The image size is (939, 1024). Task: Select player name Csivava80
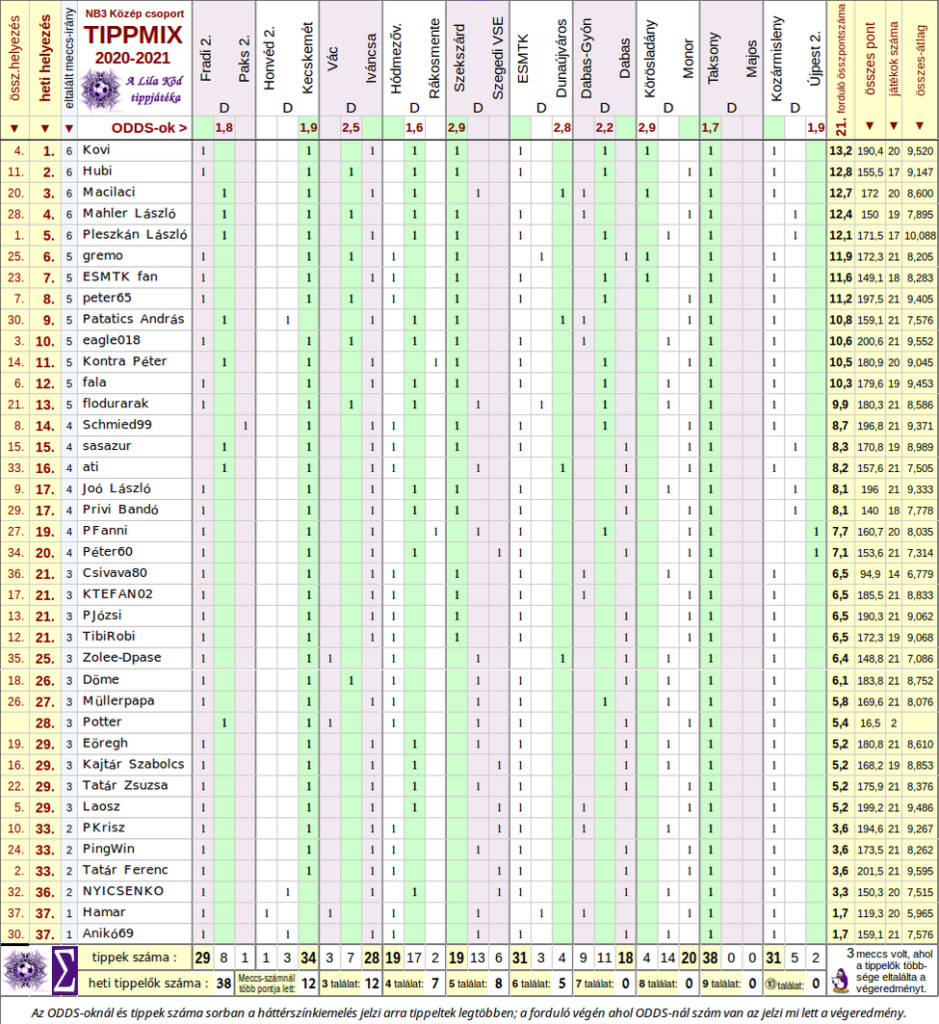114,573
